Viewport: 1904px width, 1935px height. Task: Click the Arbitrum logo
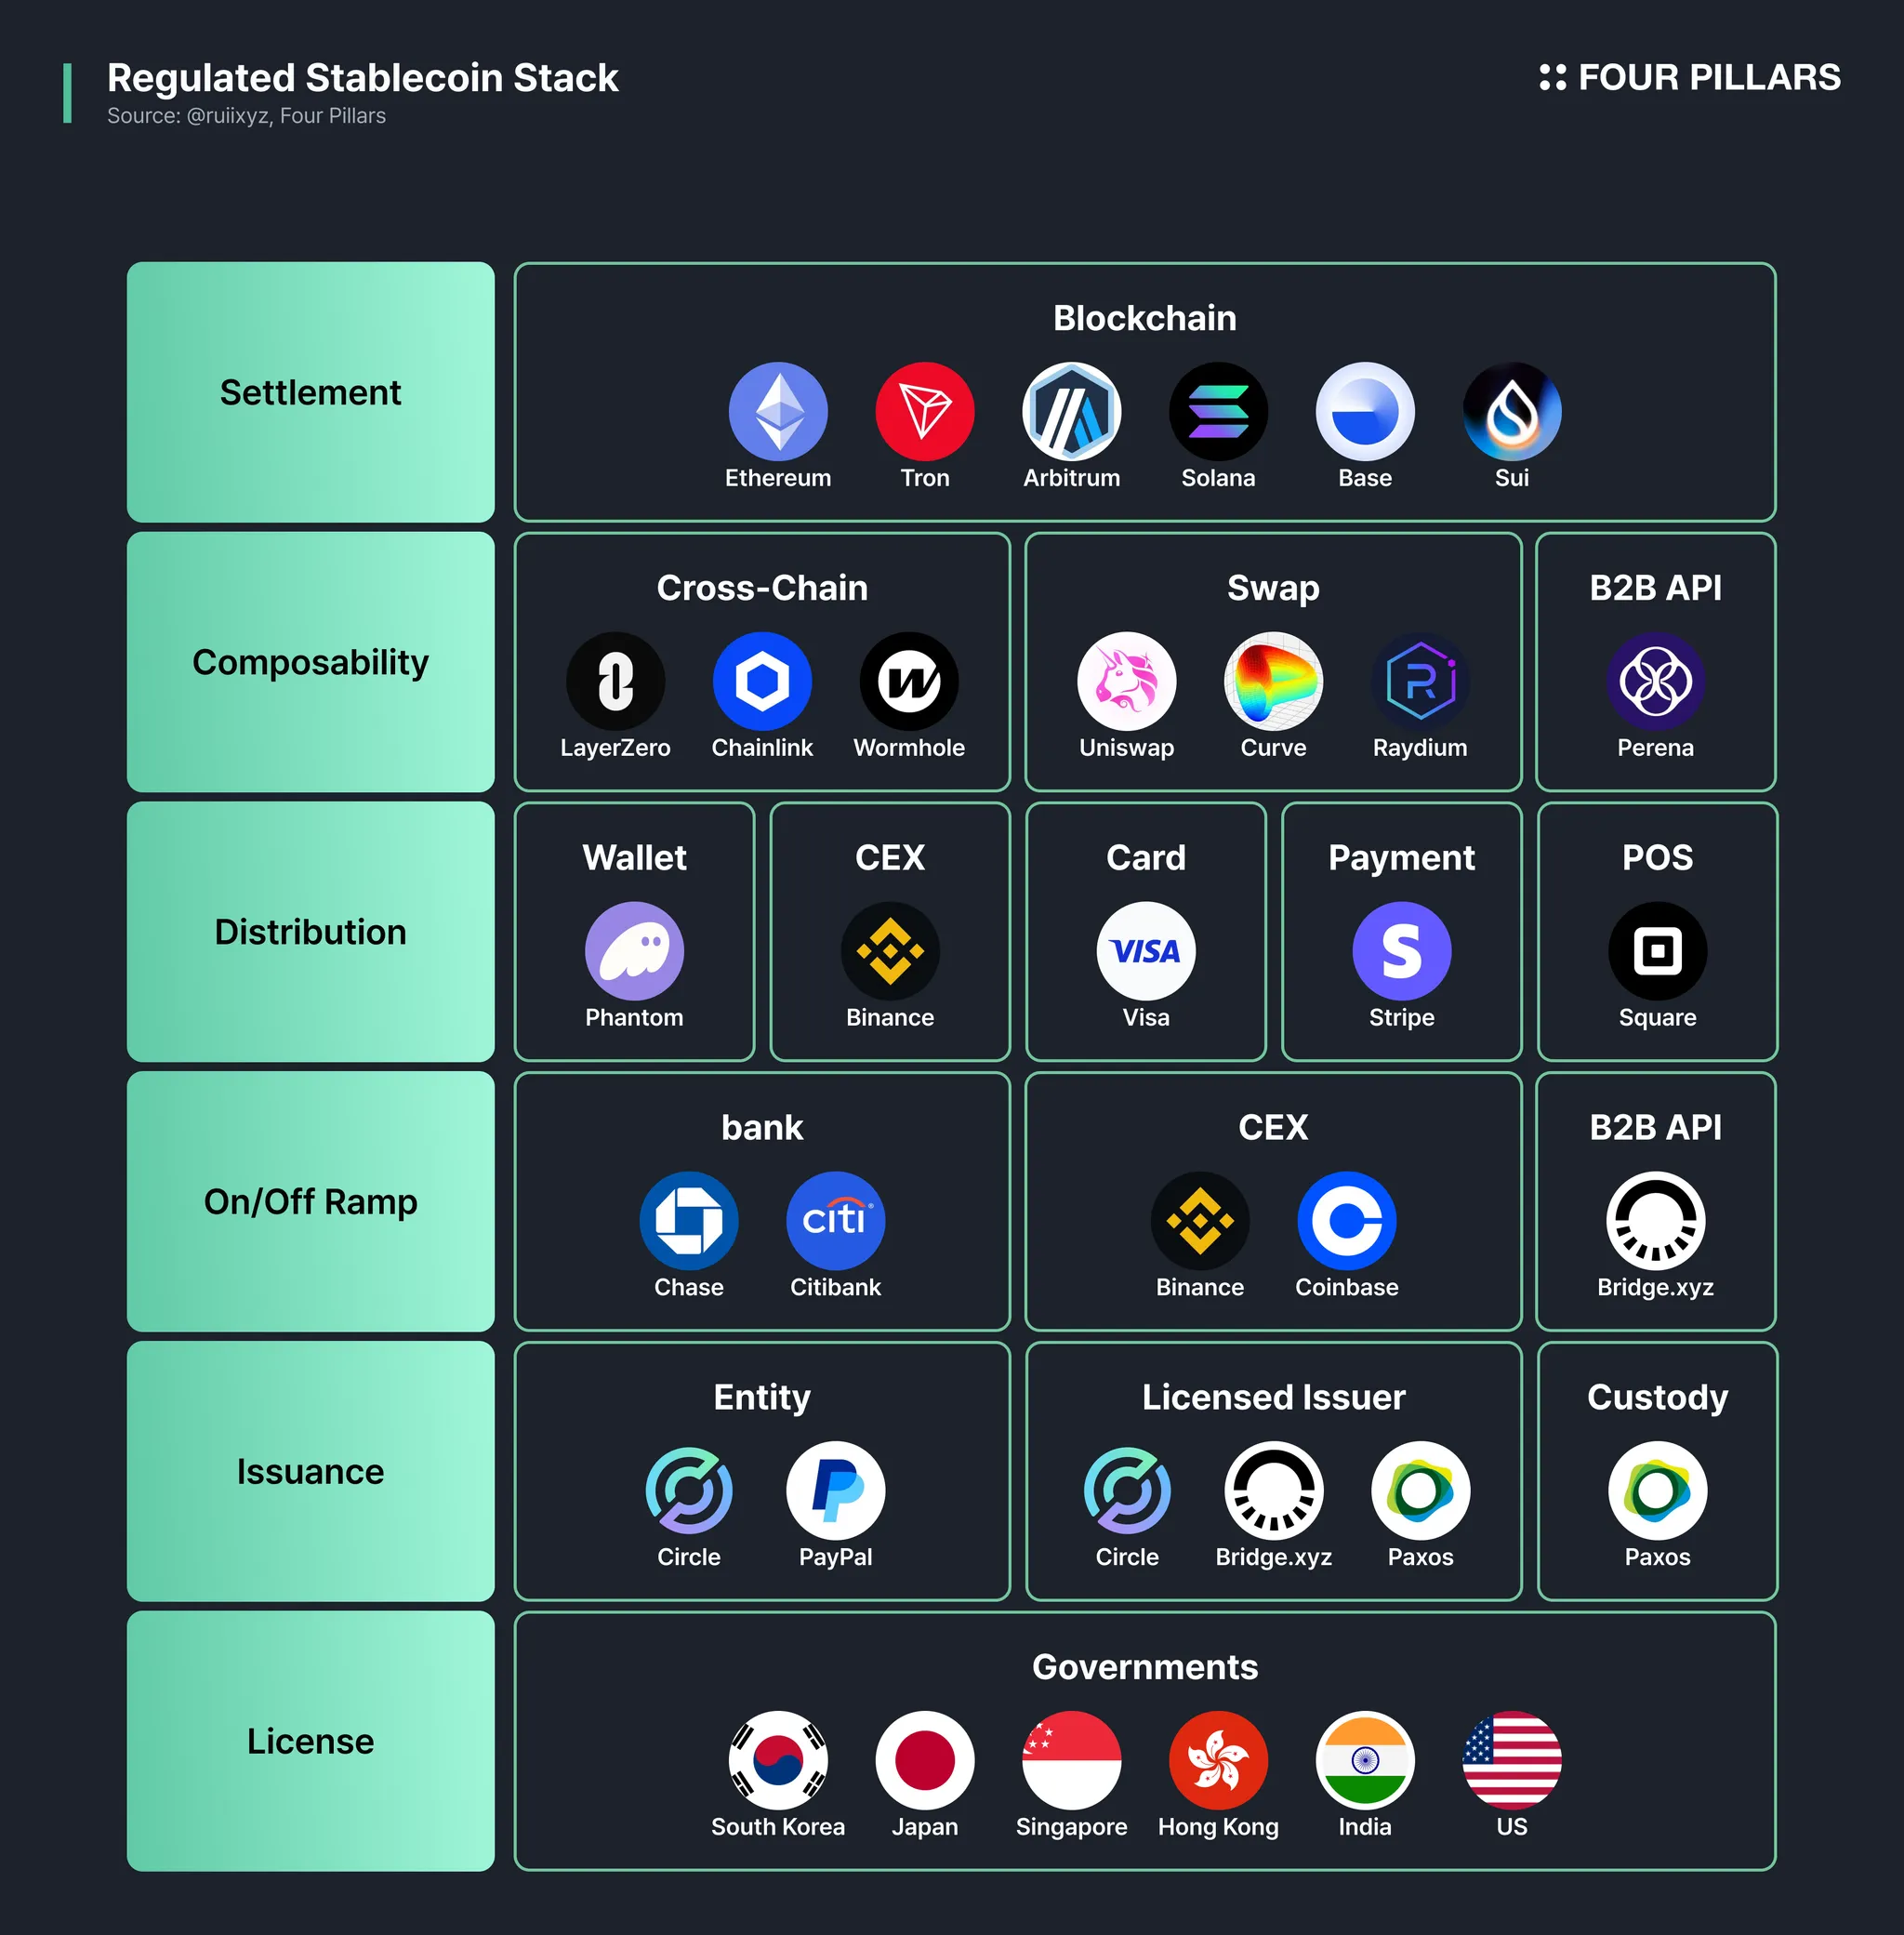click(1072, 411)
